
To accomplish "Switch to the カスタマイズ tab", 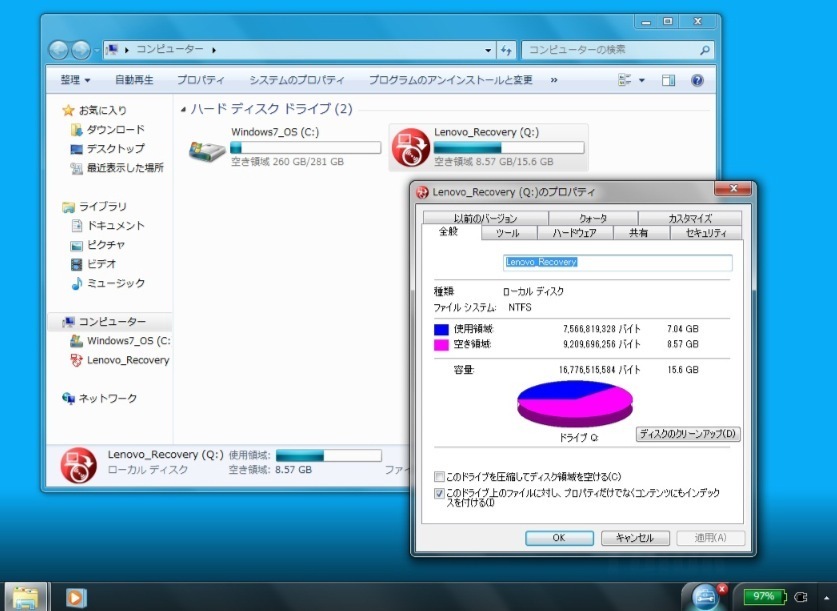I will pyautogui.click(x=690, y=218).
